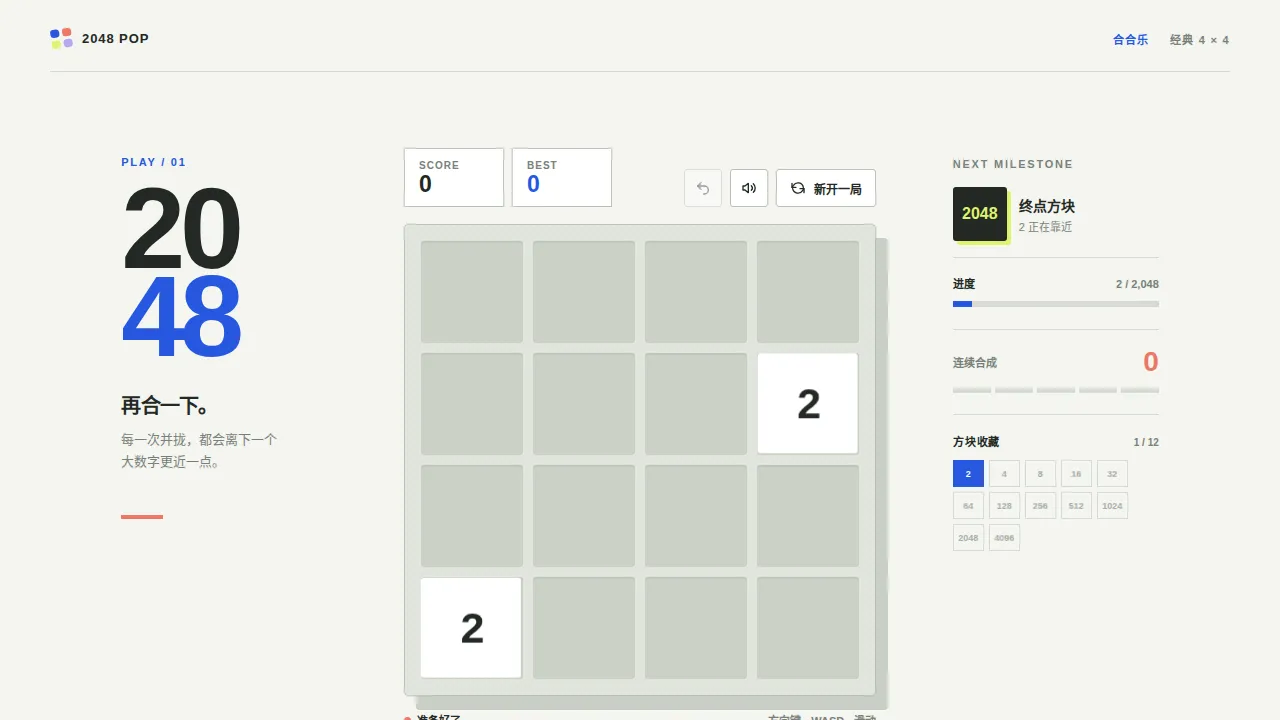The height and width of the screenshot is (720, 1280).
Task: Click the 连续合成 label
Action: [x=975, y=363]
